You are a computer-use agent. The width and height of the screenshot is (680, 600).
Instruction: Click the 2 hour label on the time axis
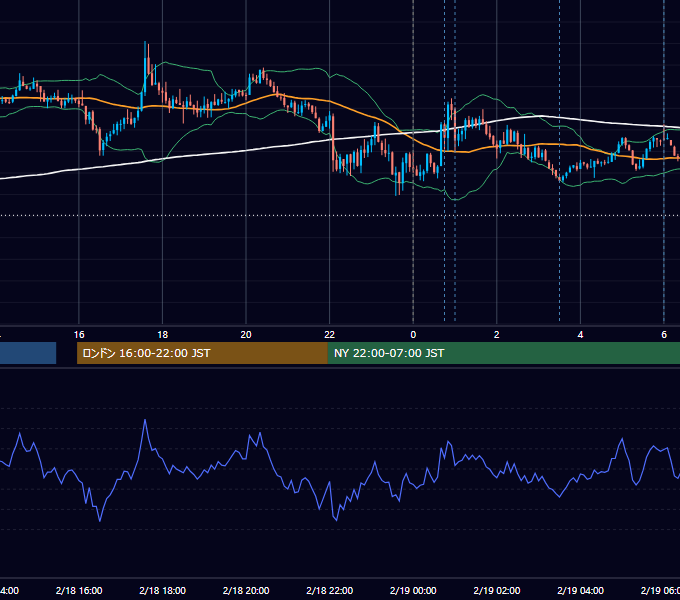pos(497,335)
